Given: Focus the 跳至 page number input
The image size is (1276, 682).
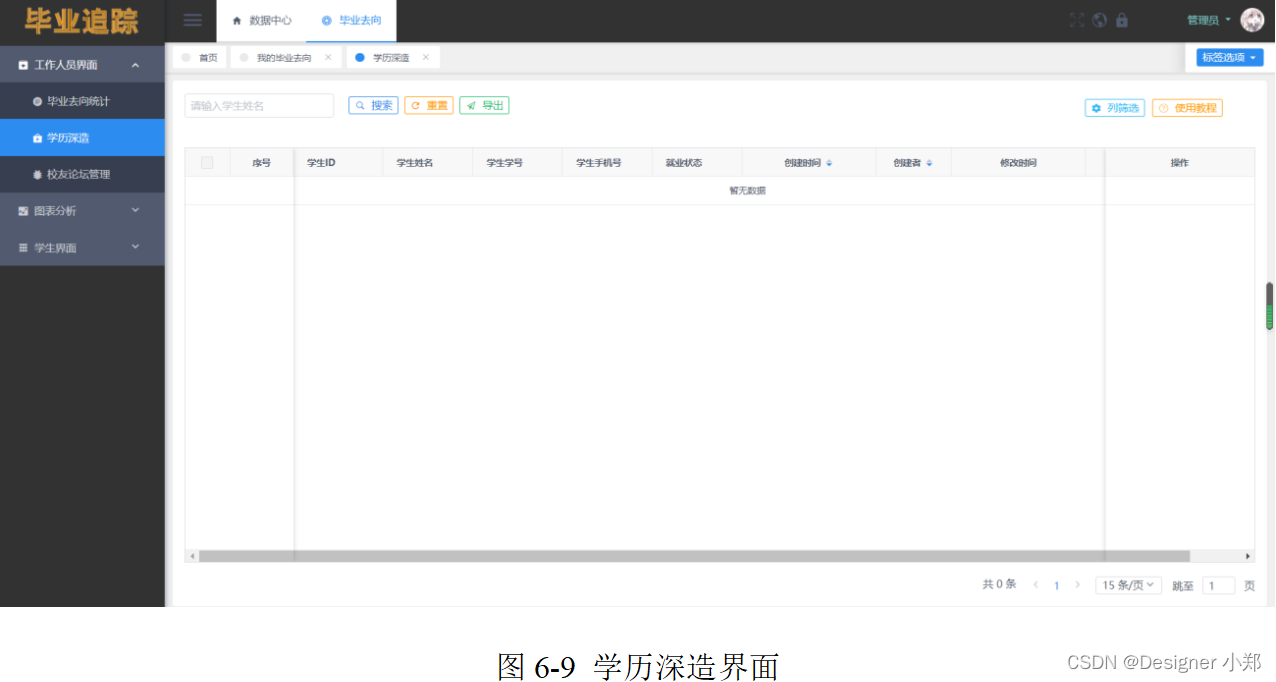Looking at the screenshot, I should 1218,586.
